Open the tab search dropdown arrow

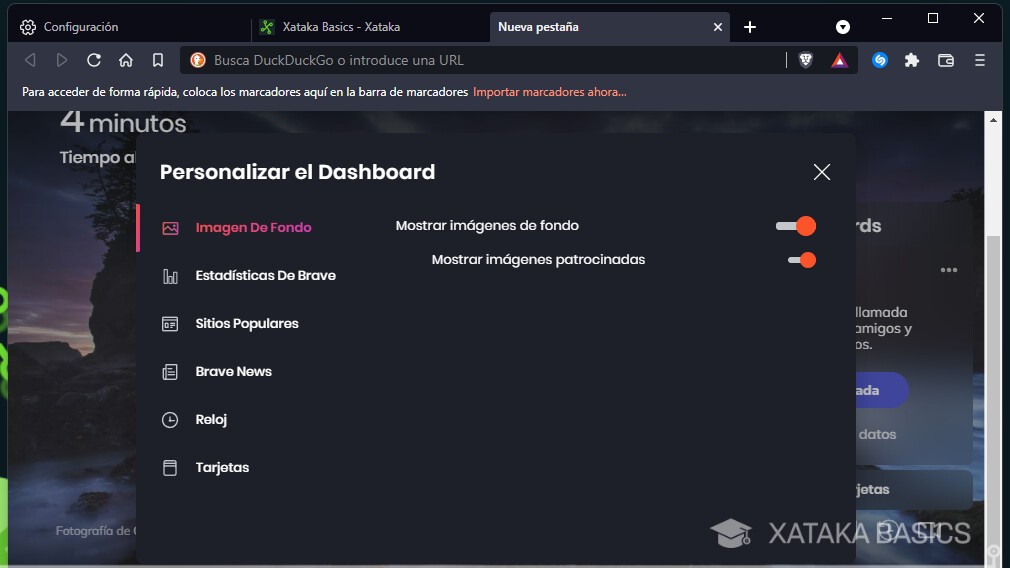tap(843, 27)
